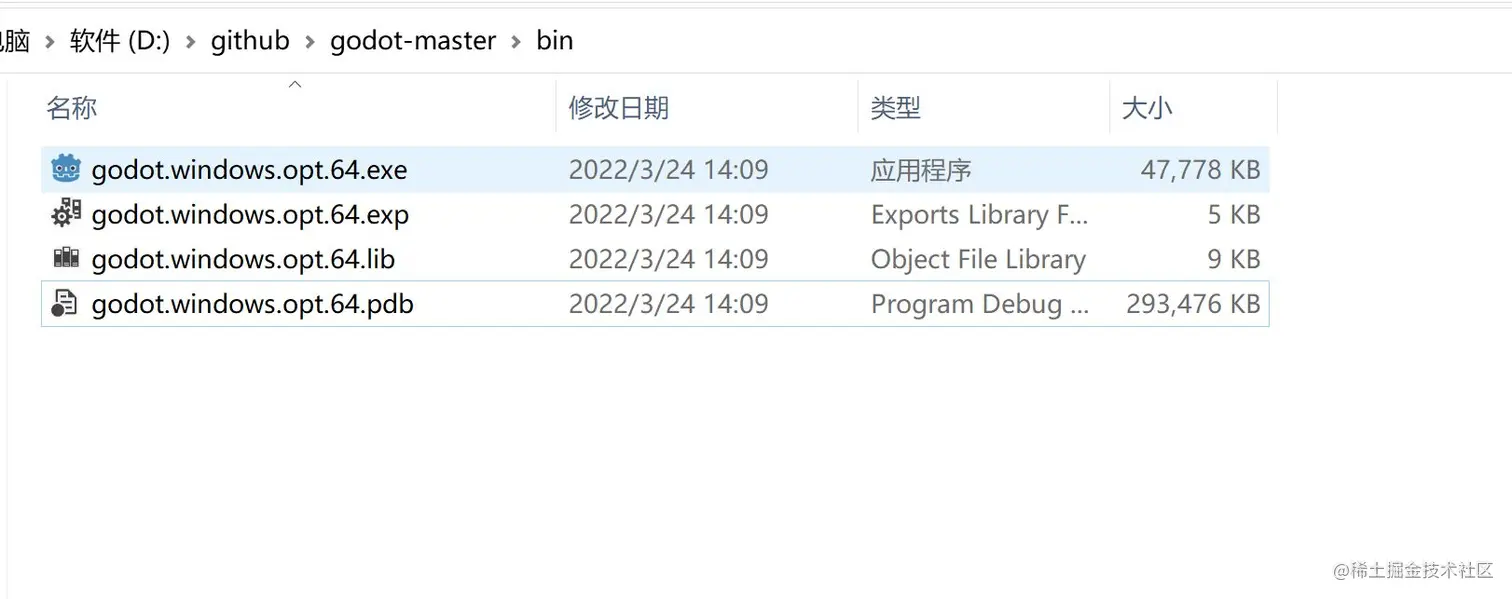The image size is (1512, 599).
Task: Expand the chevron after 软件 (D:)
Action: point(191,42)
